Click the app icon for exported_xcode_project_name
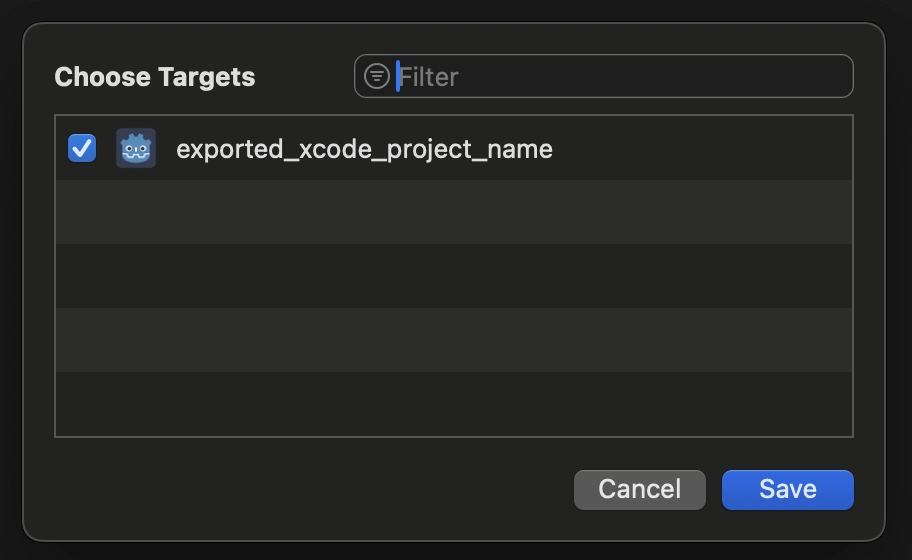 (x=136, y=149)
